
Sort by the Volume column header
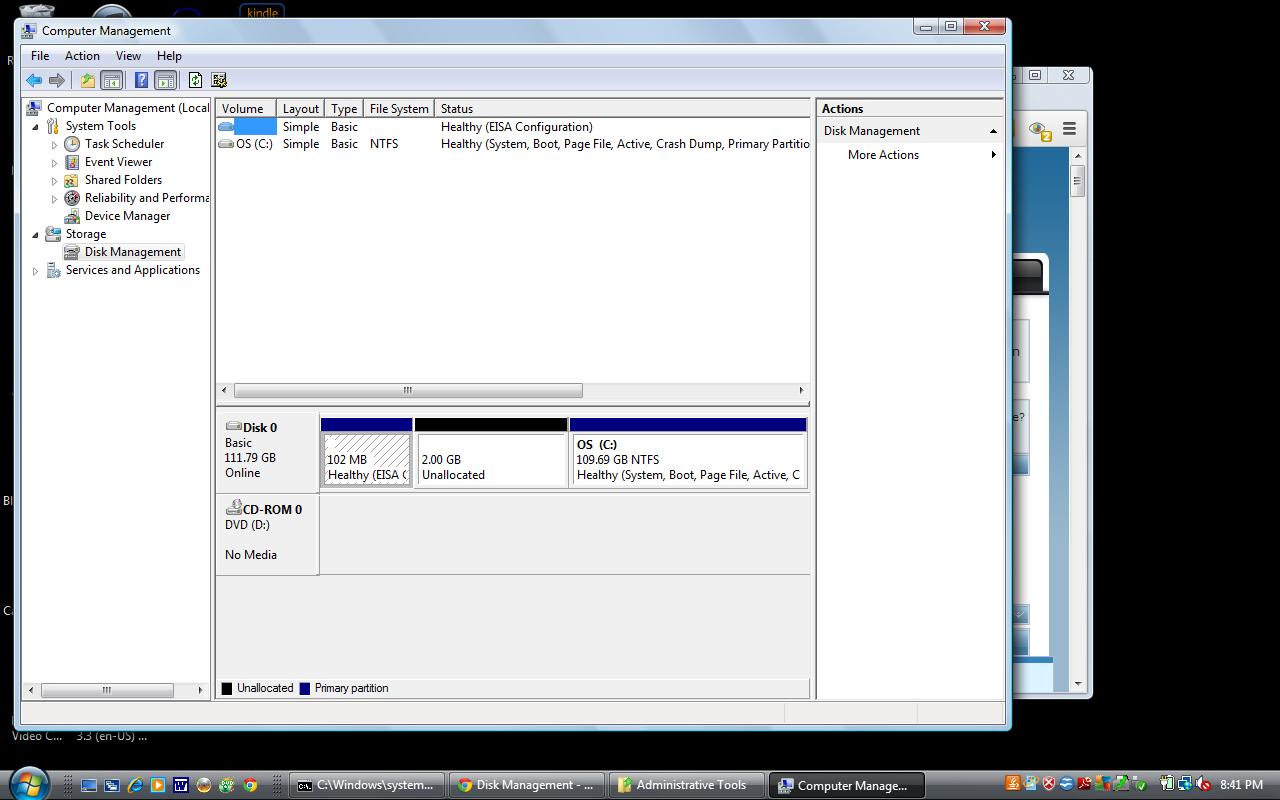click(x=246, y=109)
